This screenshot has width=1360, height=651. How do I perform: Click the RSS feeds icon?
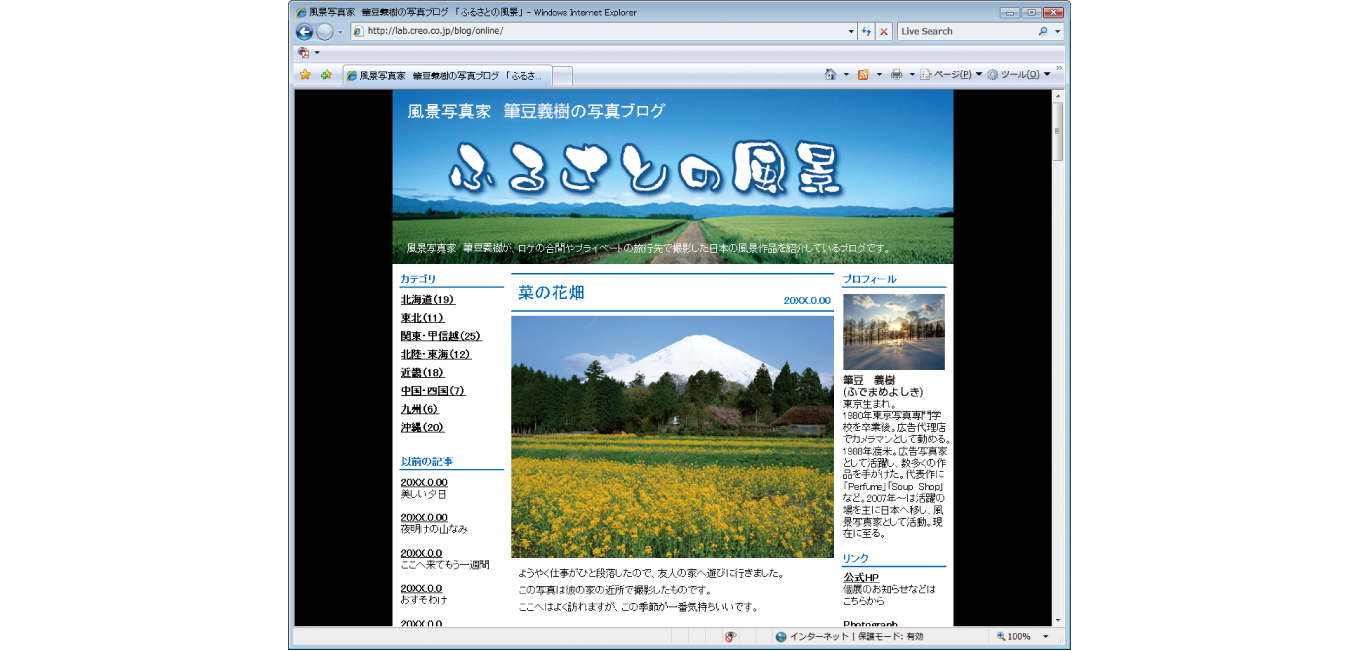click(x=862, y=75)
